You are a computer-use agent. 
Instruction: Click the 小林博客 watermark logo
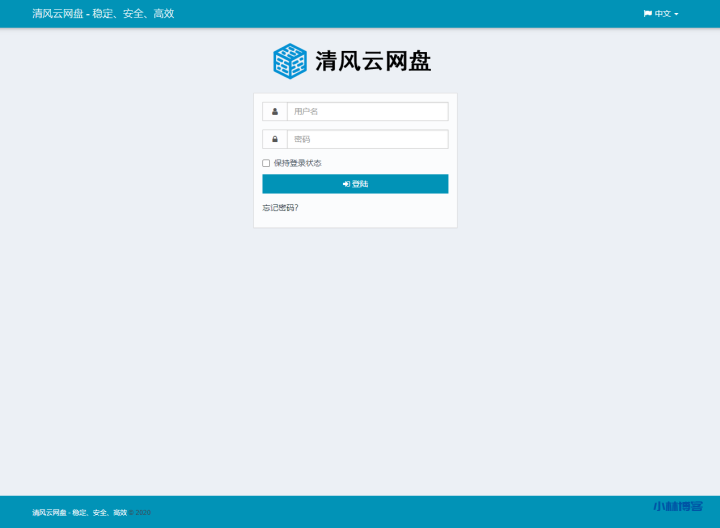[x=677, y=506]
